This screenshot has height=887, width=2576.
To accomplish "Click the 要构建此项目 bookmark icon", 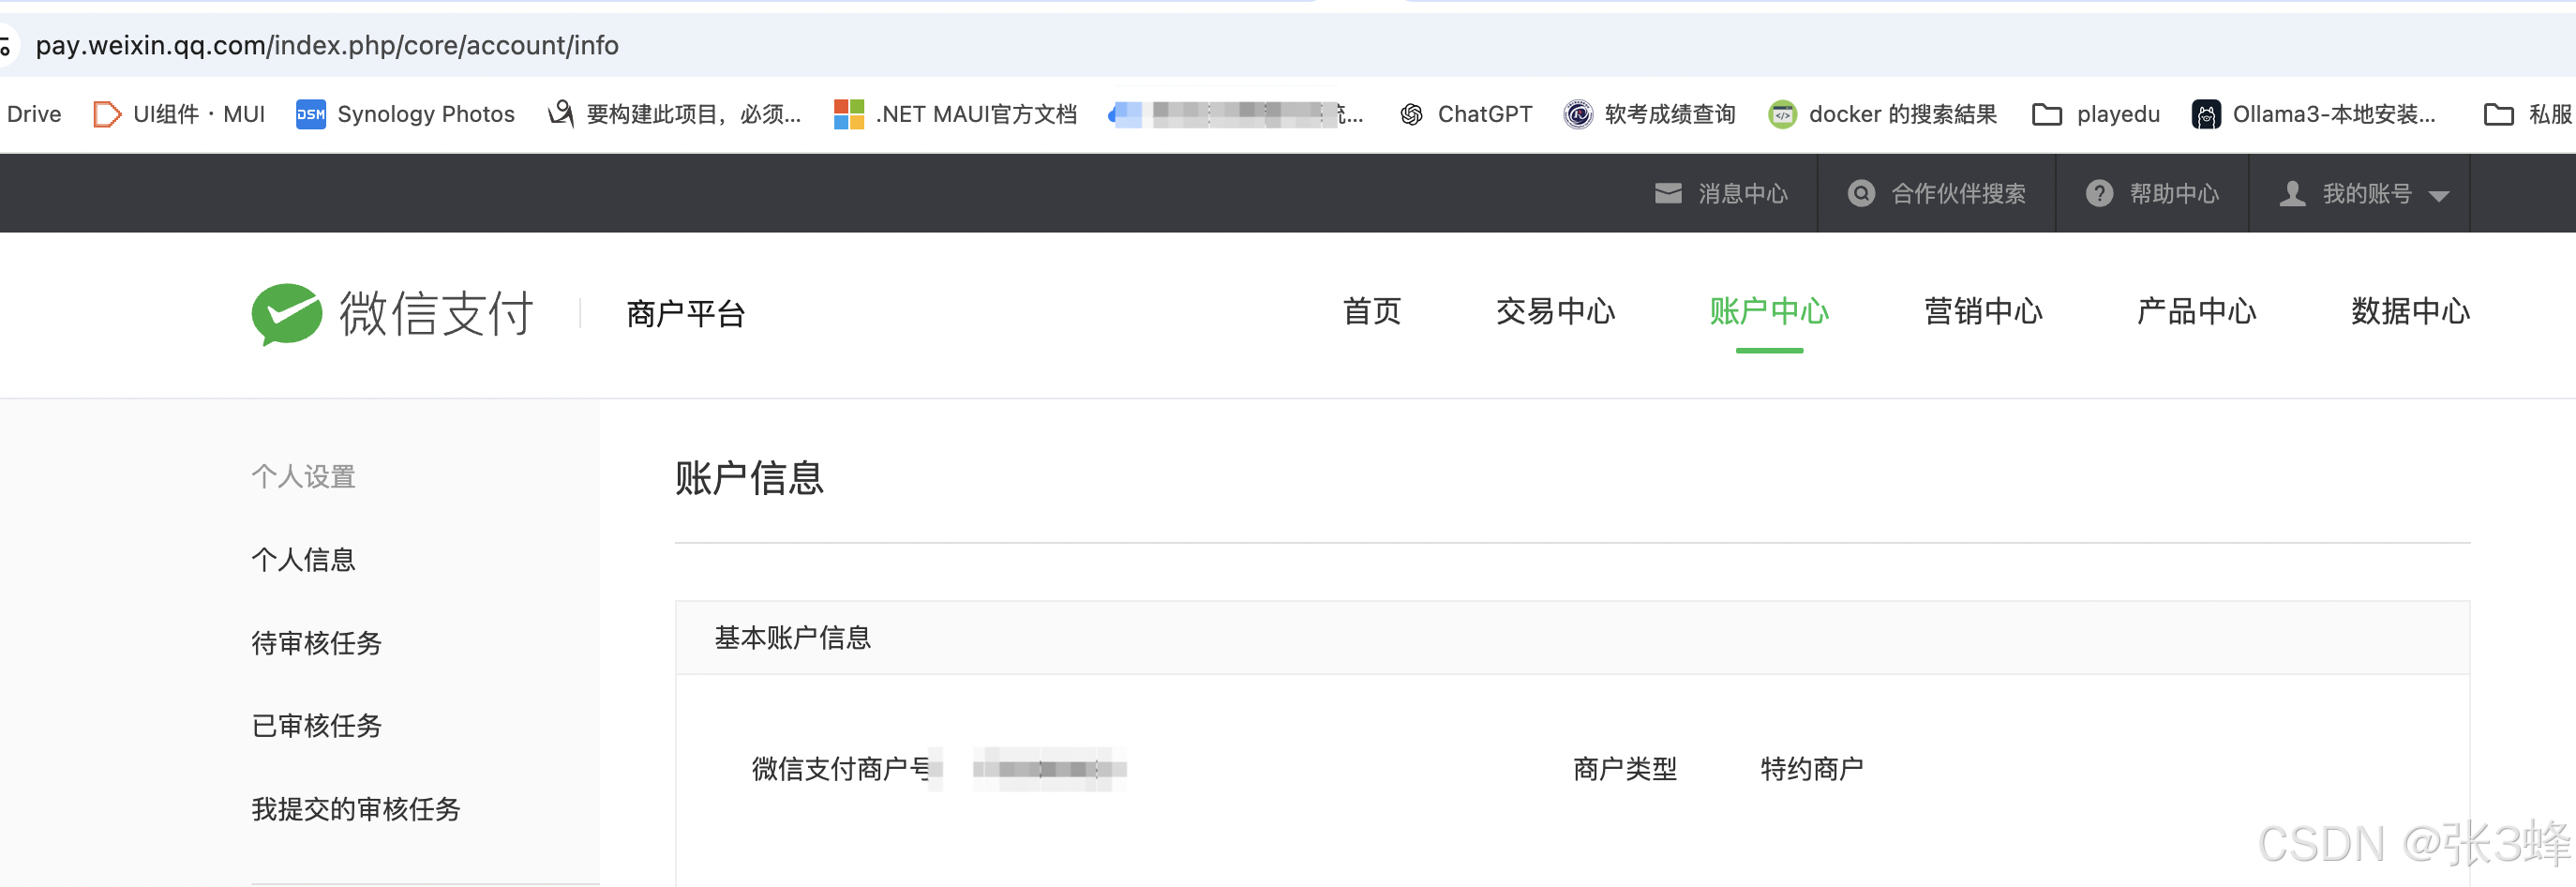I will (561, 114).
